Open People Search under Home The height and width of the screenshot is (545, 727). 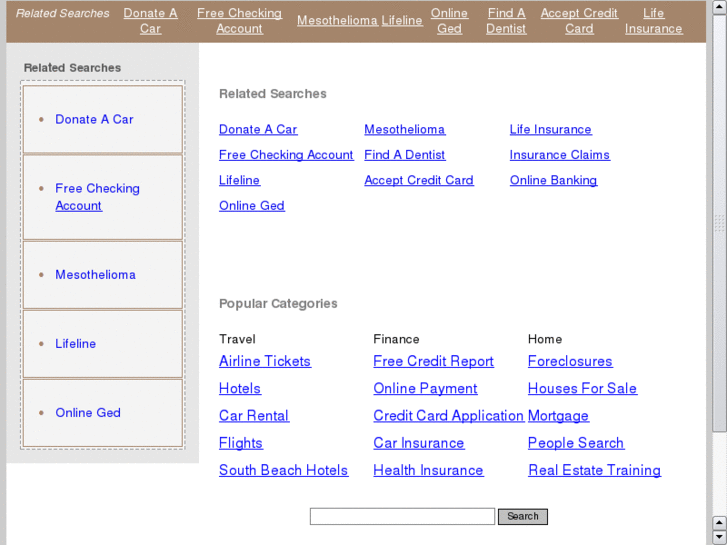point(576,443)
